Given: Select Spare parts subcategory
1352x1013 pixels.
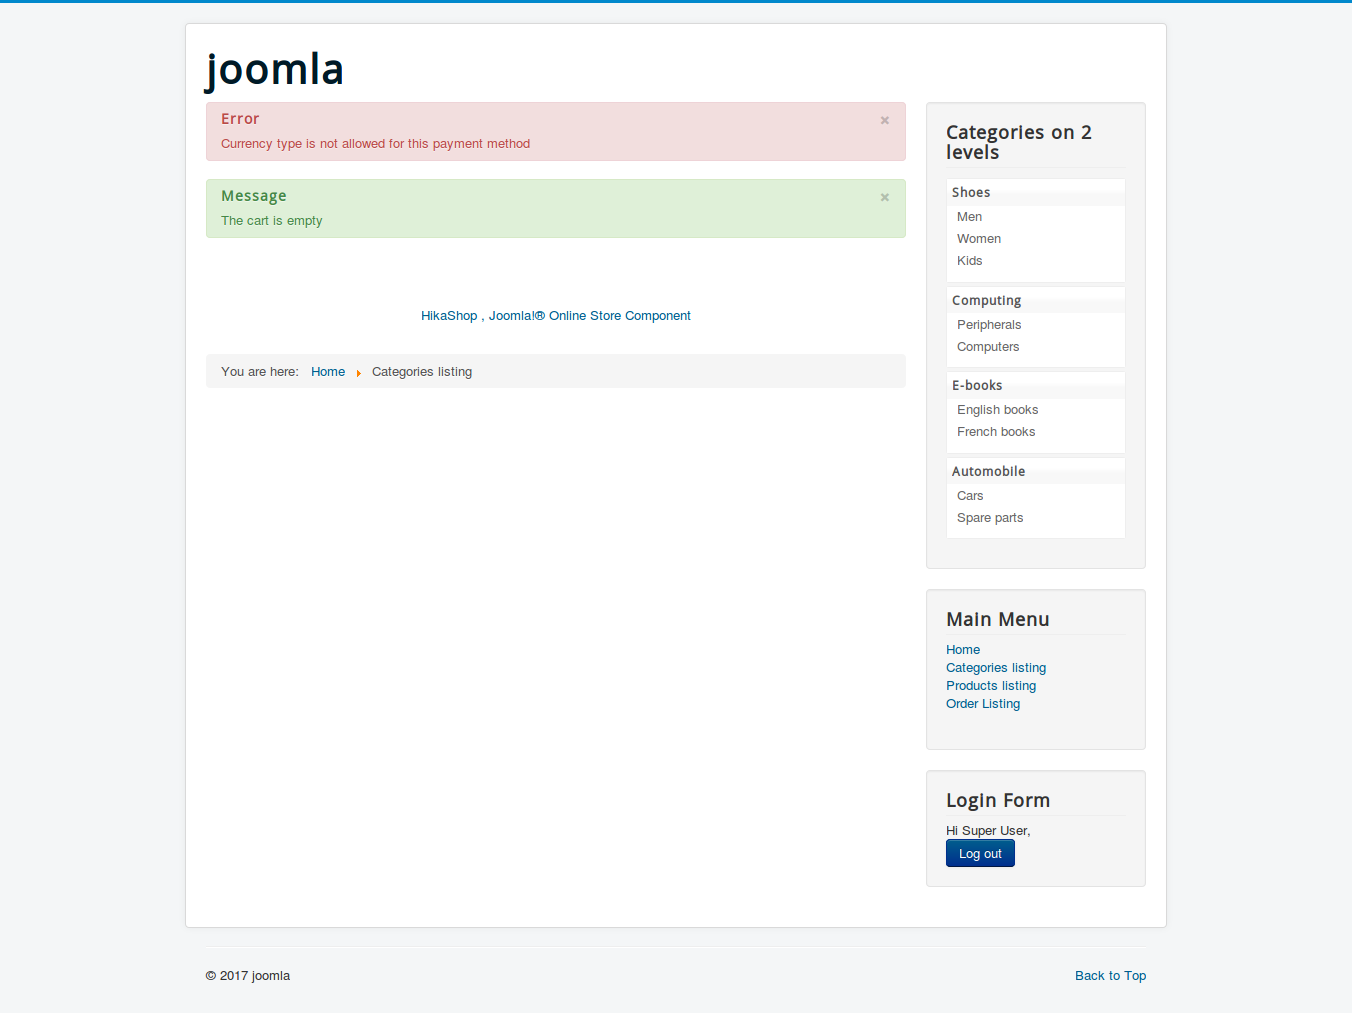Looking at the screenshot, I should click(x=990, y=518).
